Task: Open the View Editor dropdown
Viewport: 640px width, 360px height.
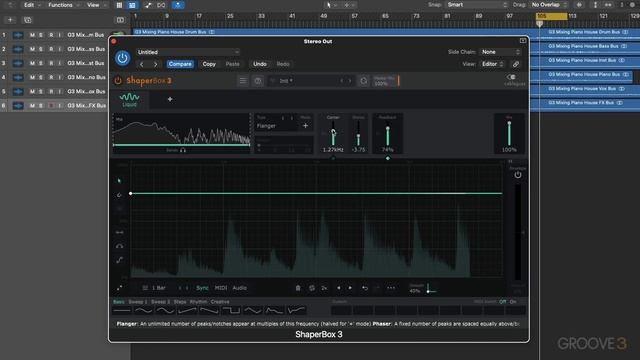Action: (x=493, y=64)
